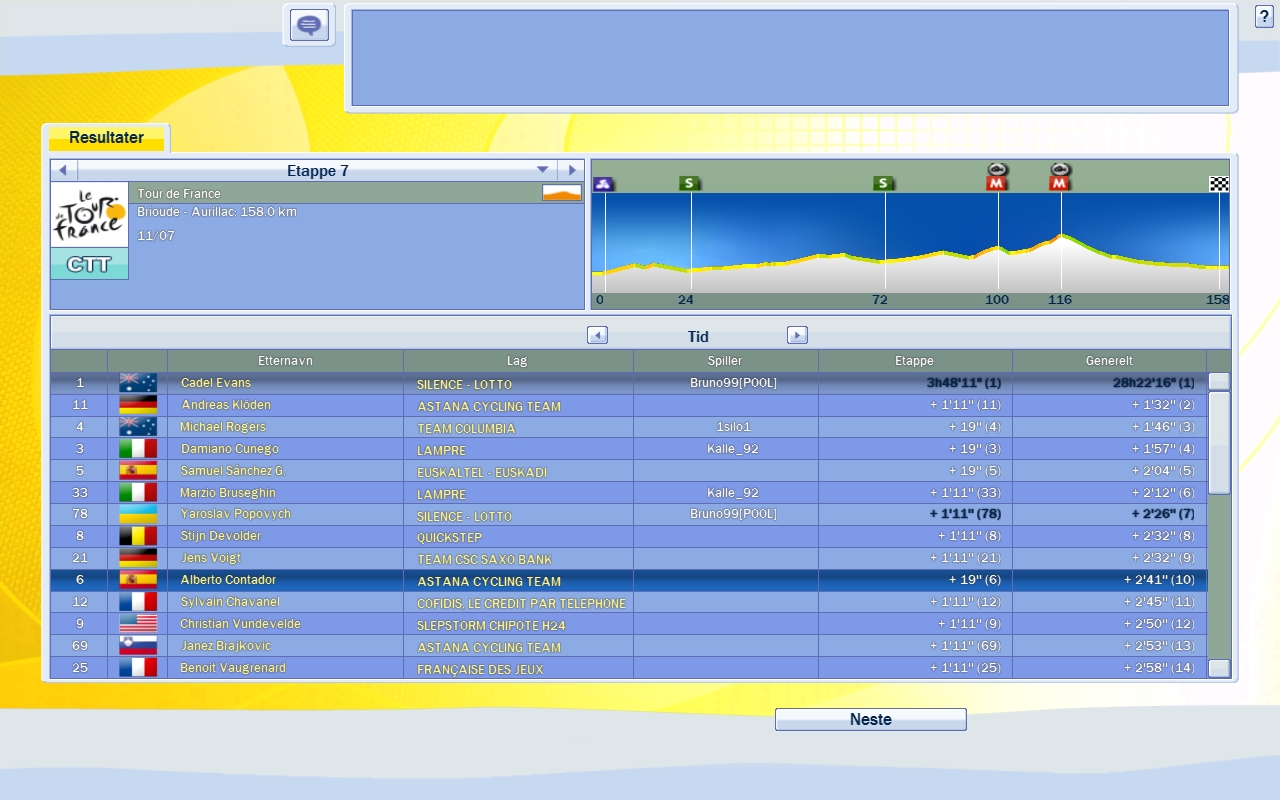Select rider name Christian Vandevelde

(240, 624)
